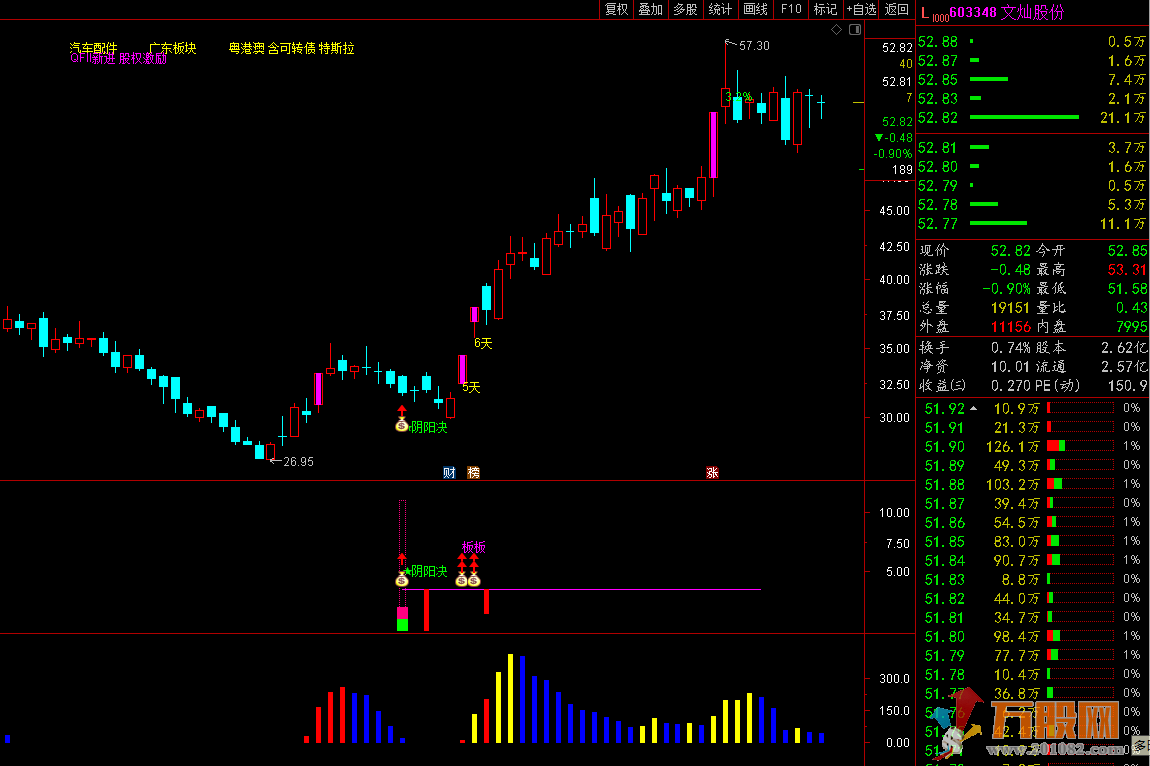Click the QFII新进 tag
Viewport: 1150px width, 766px height.
pyautogui.click(x=93, y=59)
